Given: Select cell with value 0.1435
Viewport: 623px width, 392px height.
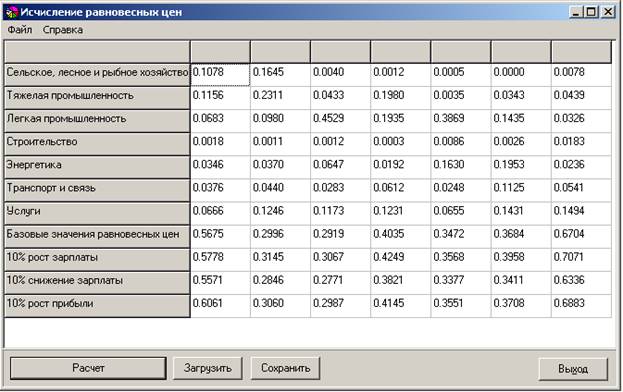Looking at the screenshot, I should click(521, 121).
